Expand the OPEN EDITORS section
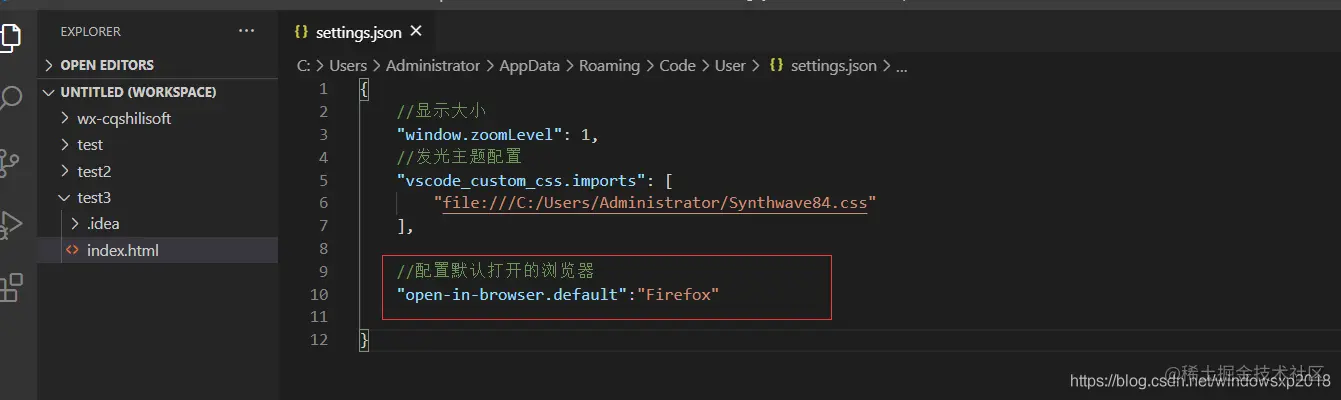 pos(158,65)
